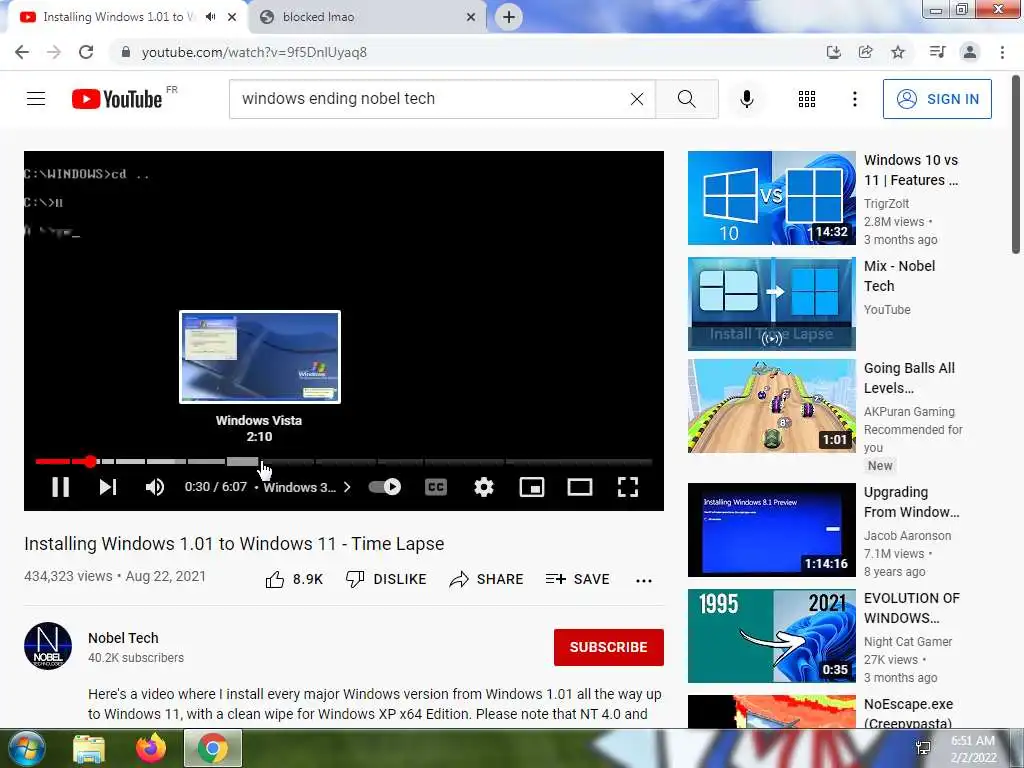Mute the tab via speaker icon
Image resolution: width=1024 pixels, height=768 pixels.
pos(210,17)
